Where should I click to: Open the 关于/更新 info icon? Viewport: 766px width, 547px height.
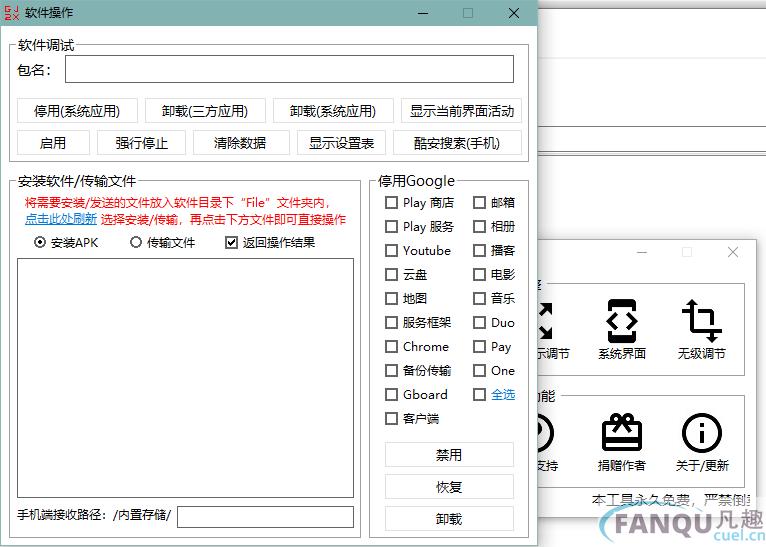(702, 433)
